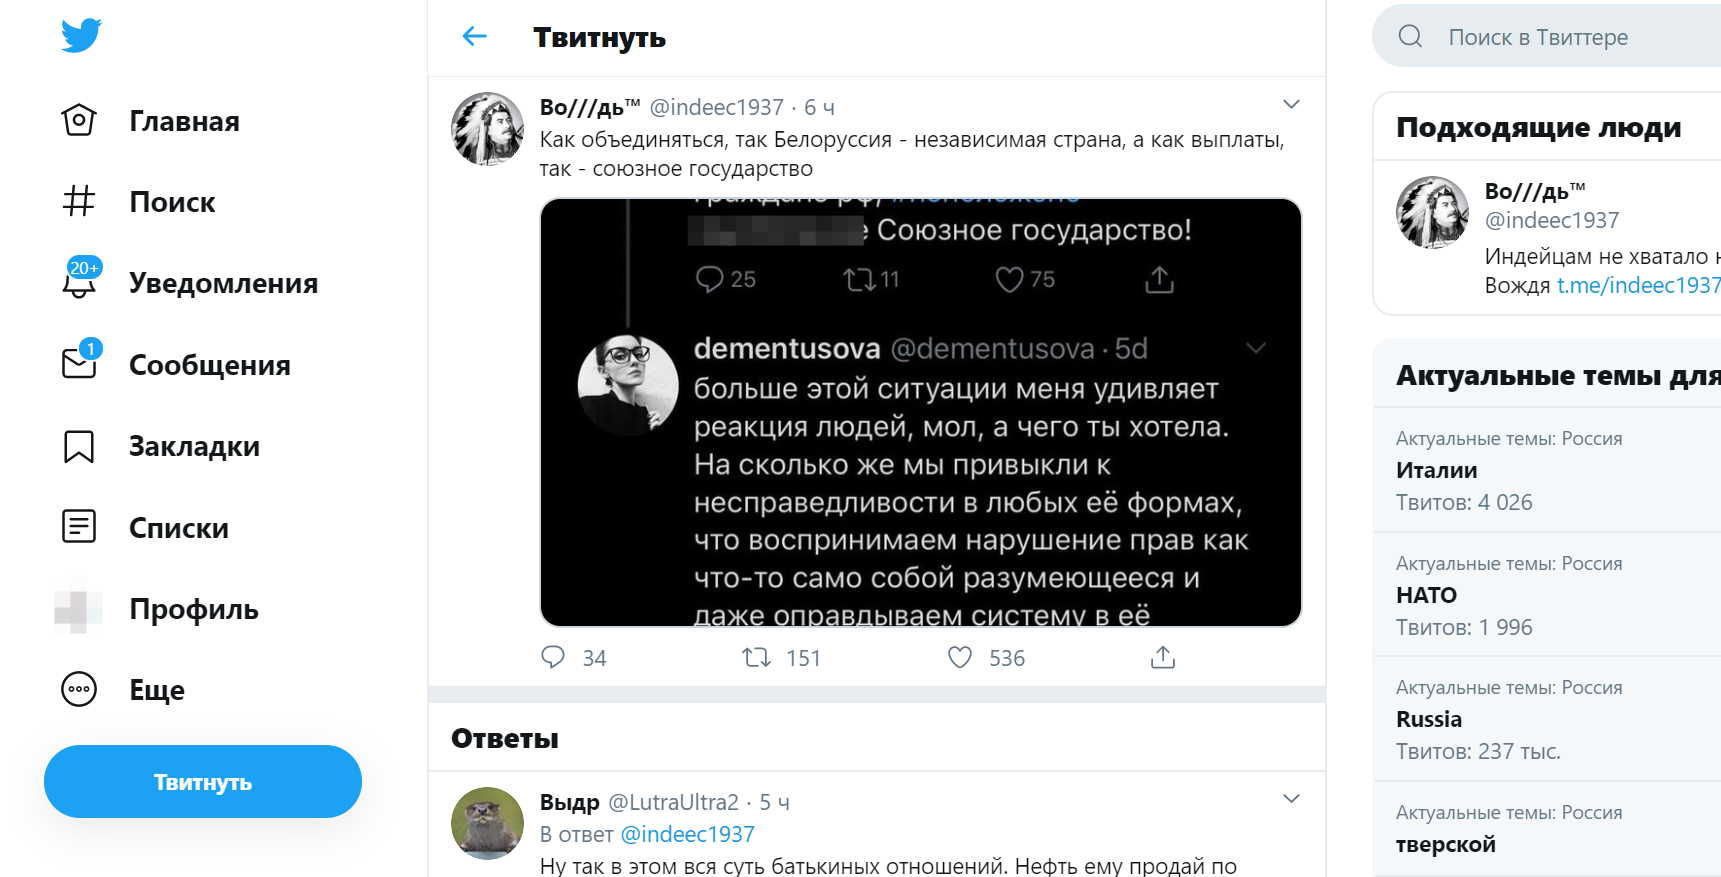Open notifications bell with 20+ badge
The image size is (1721, 877).
click(x=79, y=283)
